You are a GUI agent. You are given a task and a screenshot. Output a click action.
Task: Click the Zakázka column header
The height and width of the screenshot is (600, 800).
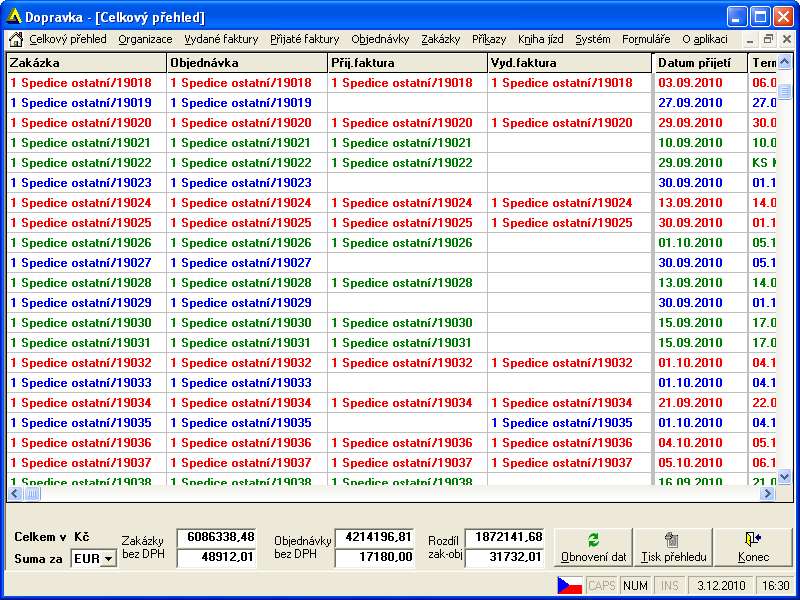(x=87, y=63)
